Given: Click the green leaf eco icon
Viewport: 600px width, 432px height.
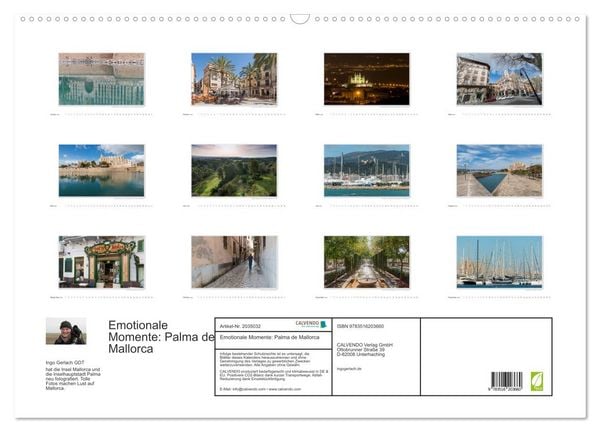Looking at the screenshot, I should (x=536, y=381).
